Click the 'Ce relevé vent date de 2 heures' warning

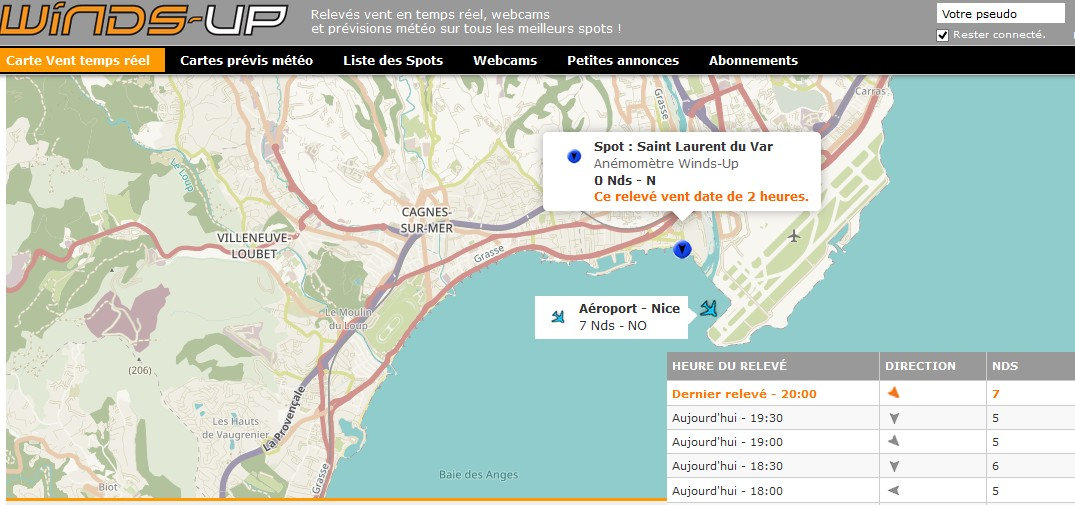(x=701, y=197)
